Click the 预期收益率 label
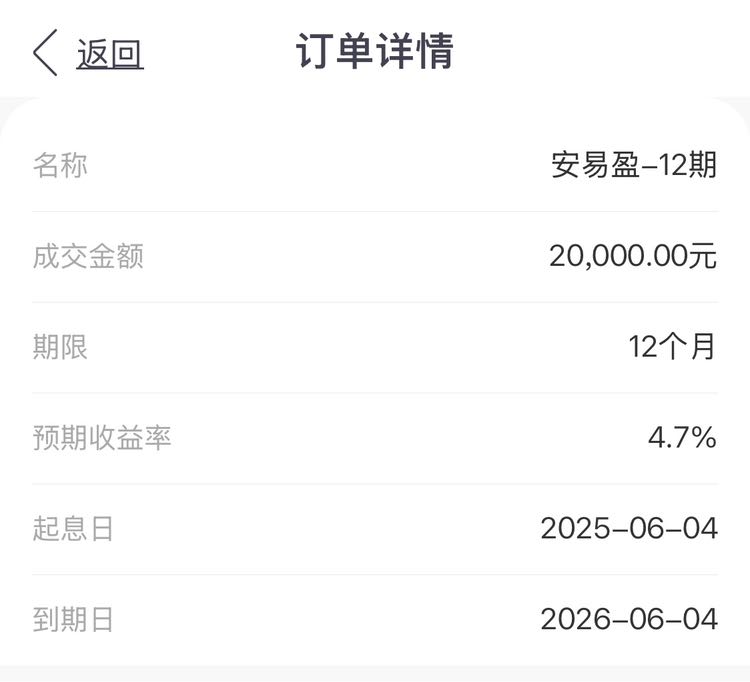The image size is (750, 682). pyautogui.click(x=102, y=438)
